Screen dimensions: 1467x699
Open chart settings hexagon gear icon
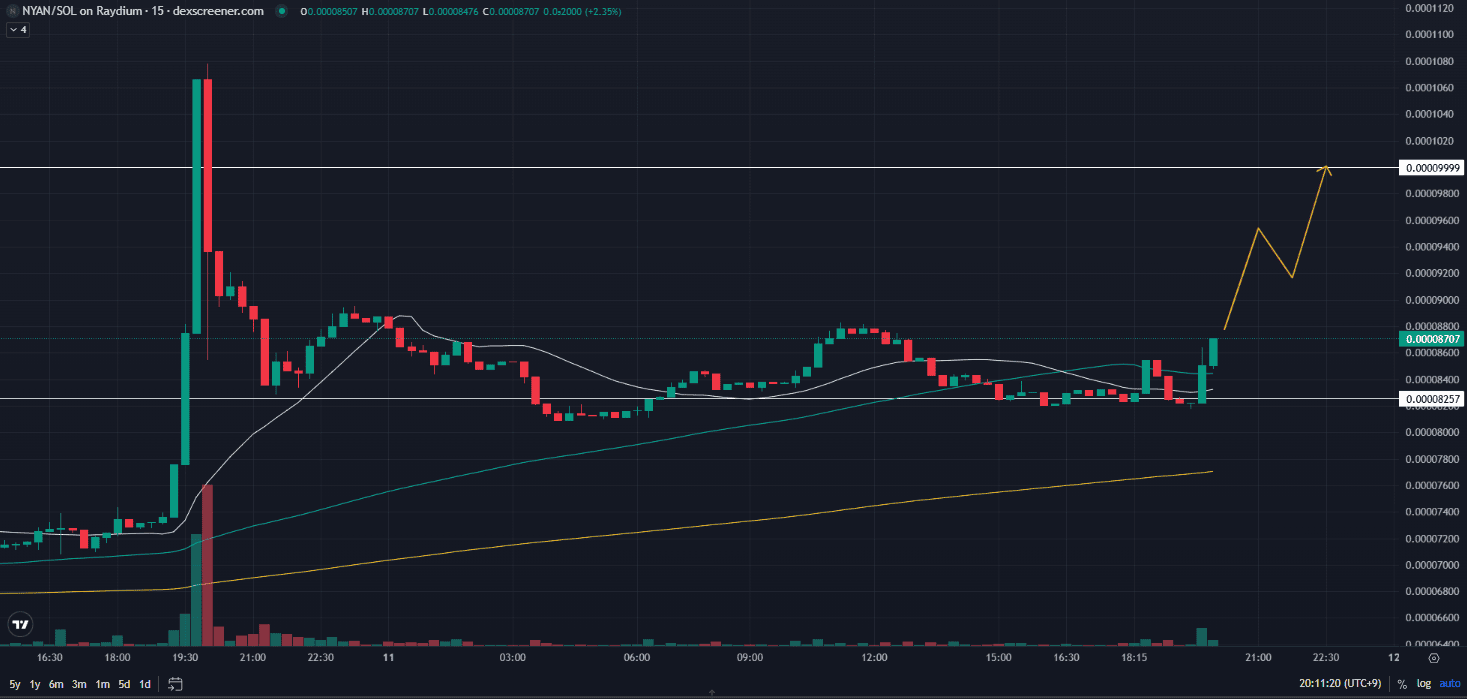coord(1434,658)
